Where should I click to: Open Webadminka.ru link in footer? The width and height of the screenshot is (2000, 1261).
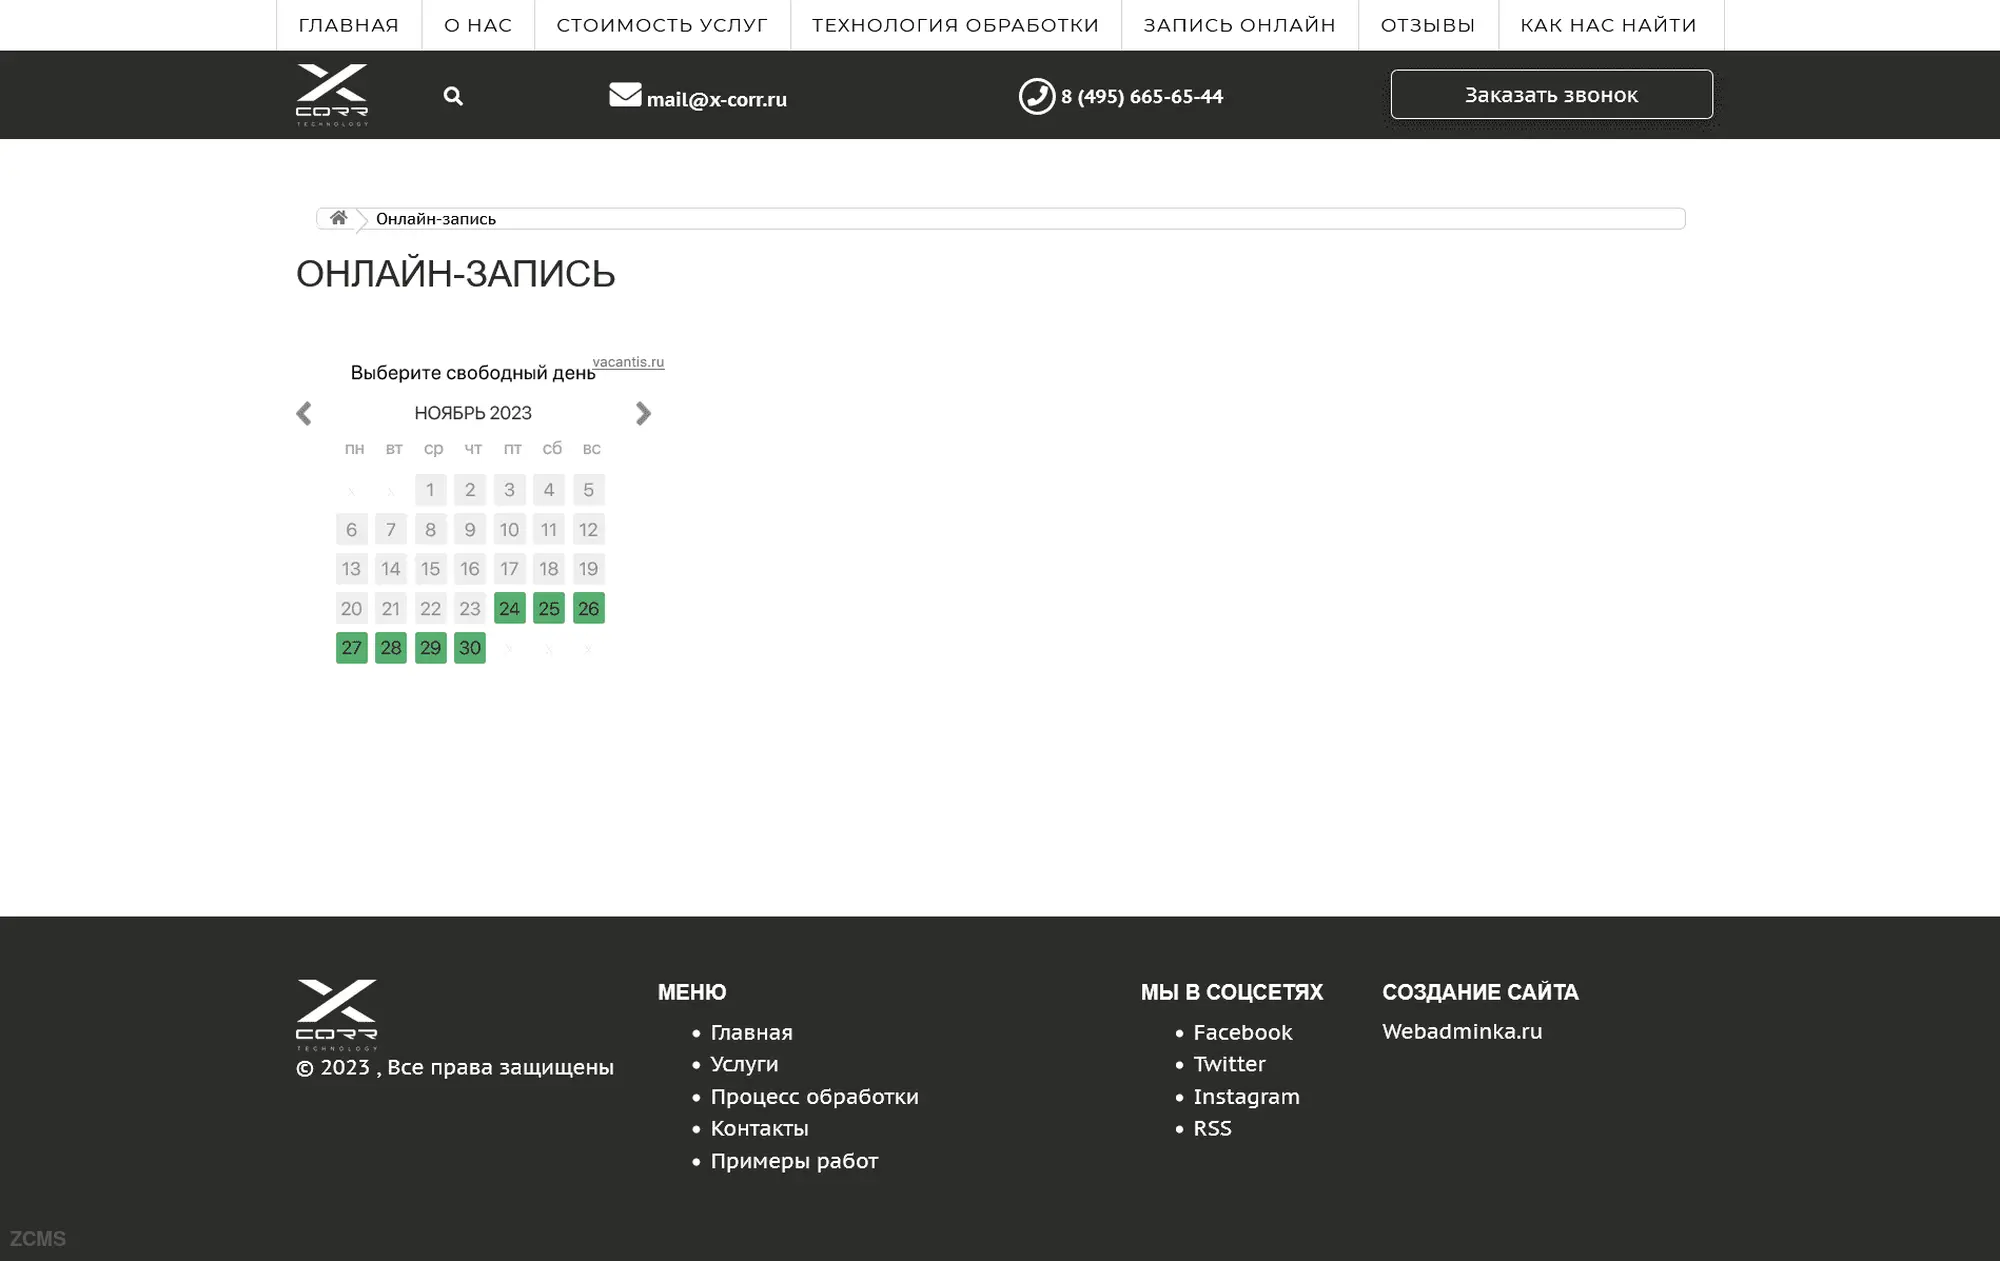point(1462,1031)
